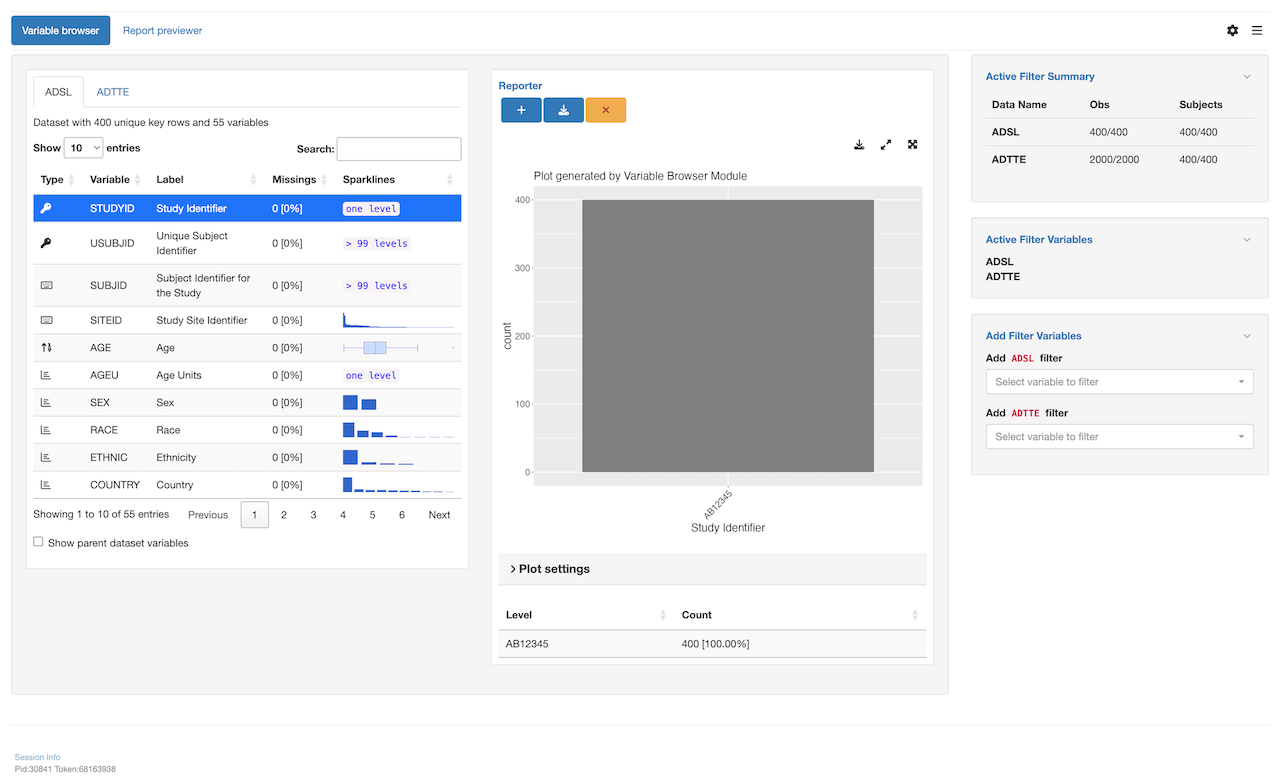
Task: Collapse the Active Filter Summary panel
Action: tap(1246, 77)
